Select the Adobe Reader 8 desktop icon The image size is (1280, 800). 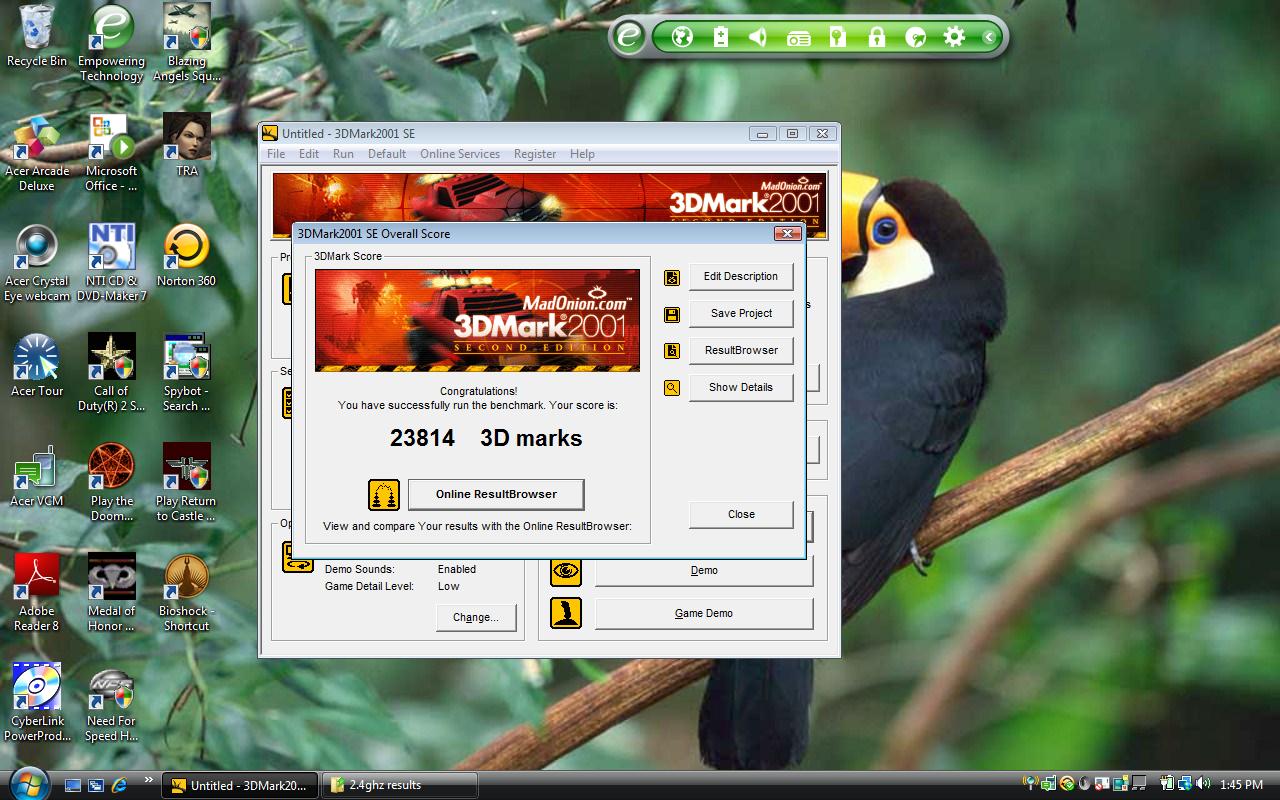(x=37, y=592)
